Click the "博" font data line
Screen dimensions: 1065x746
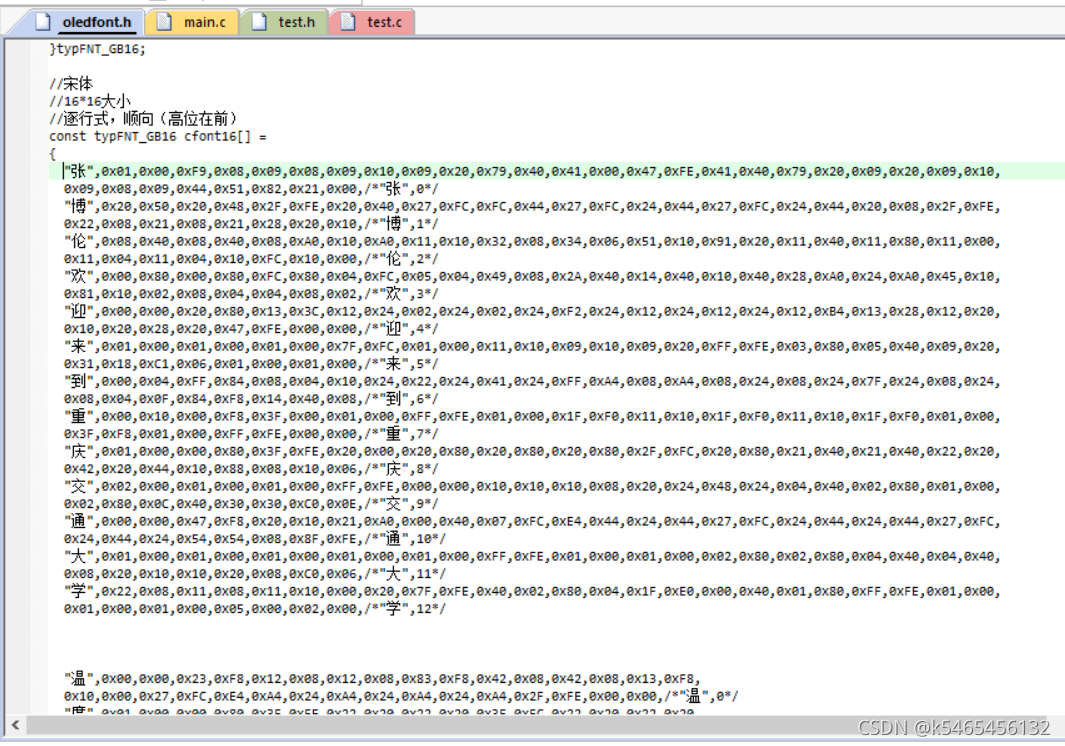(532, 207)
